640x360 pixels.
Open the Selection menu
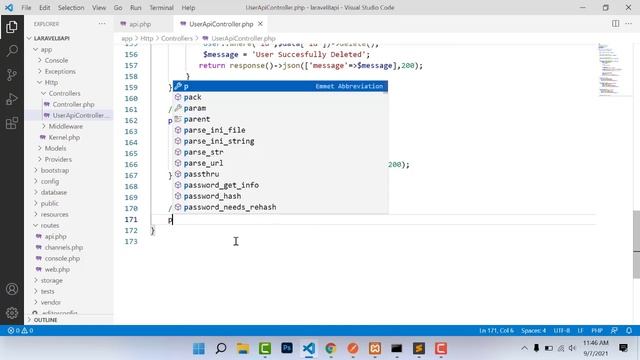pos(71,7)
